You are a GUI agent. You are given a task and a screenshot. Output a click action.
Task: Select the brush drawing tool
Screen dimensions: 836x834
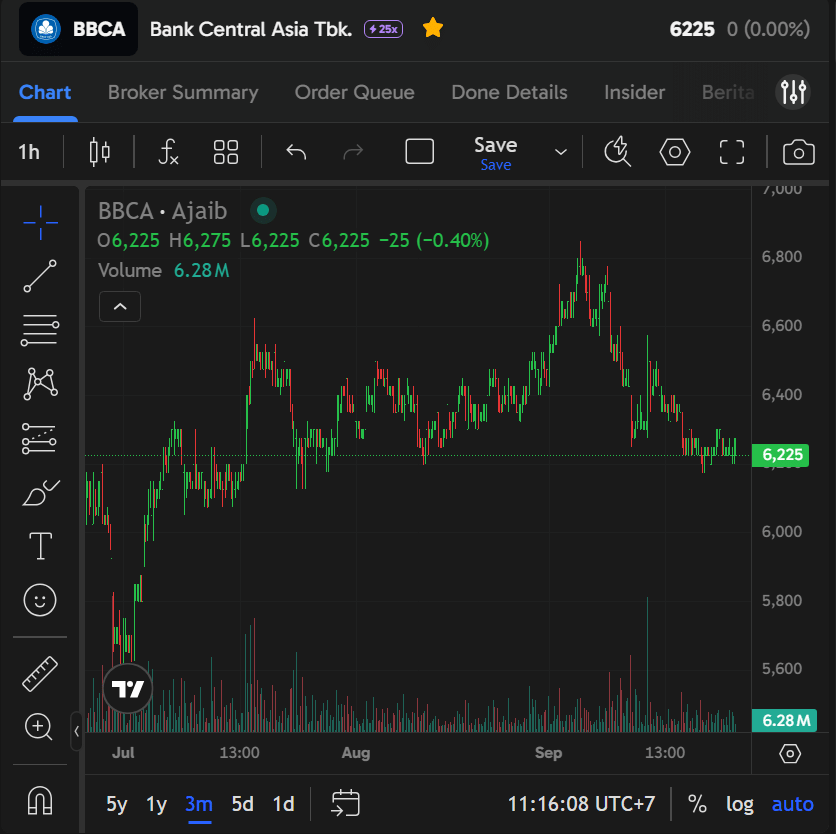(x=41, y=492)
